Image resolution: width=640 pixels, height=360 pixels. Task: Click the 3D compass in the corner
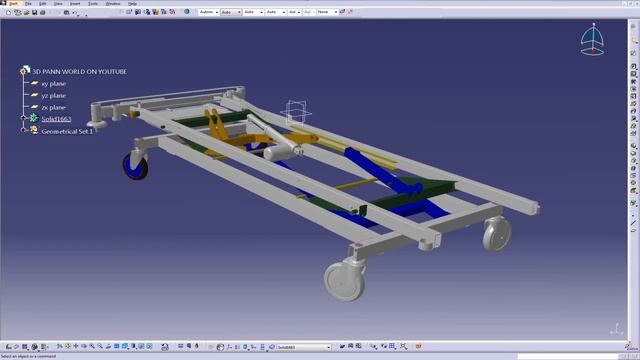click(593, 39)
